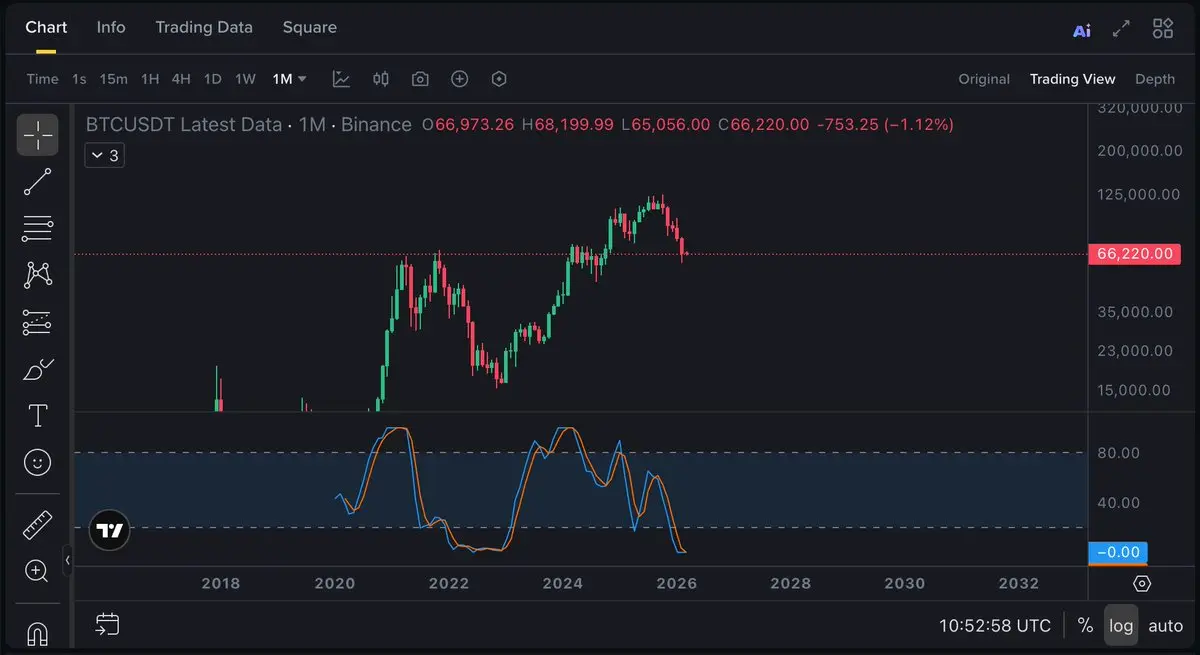Click the 2020 time axis label

[334, 583]
